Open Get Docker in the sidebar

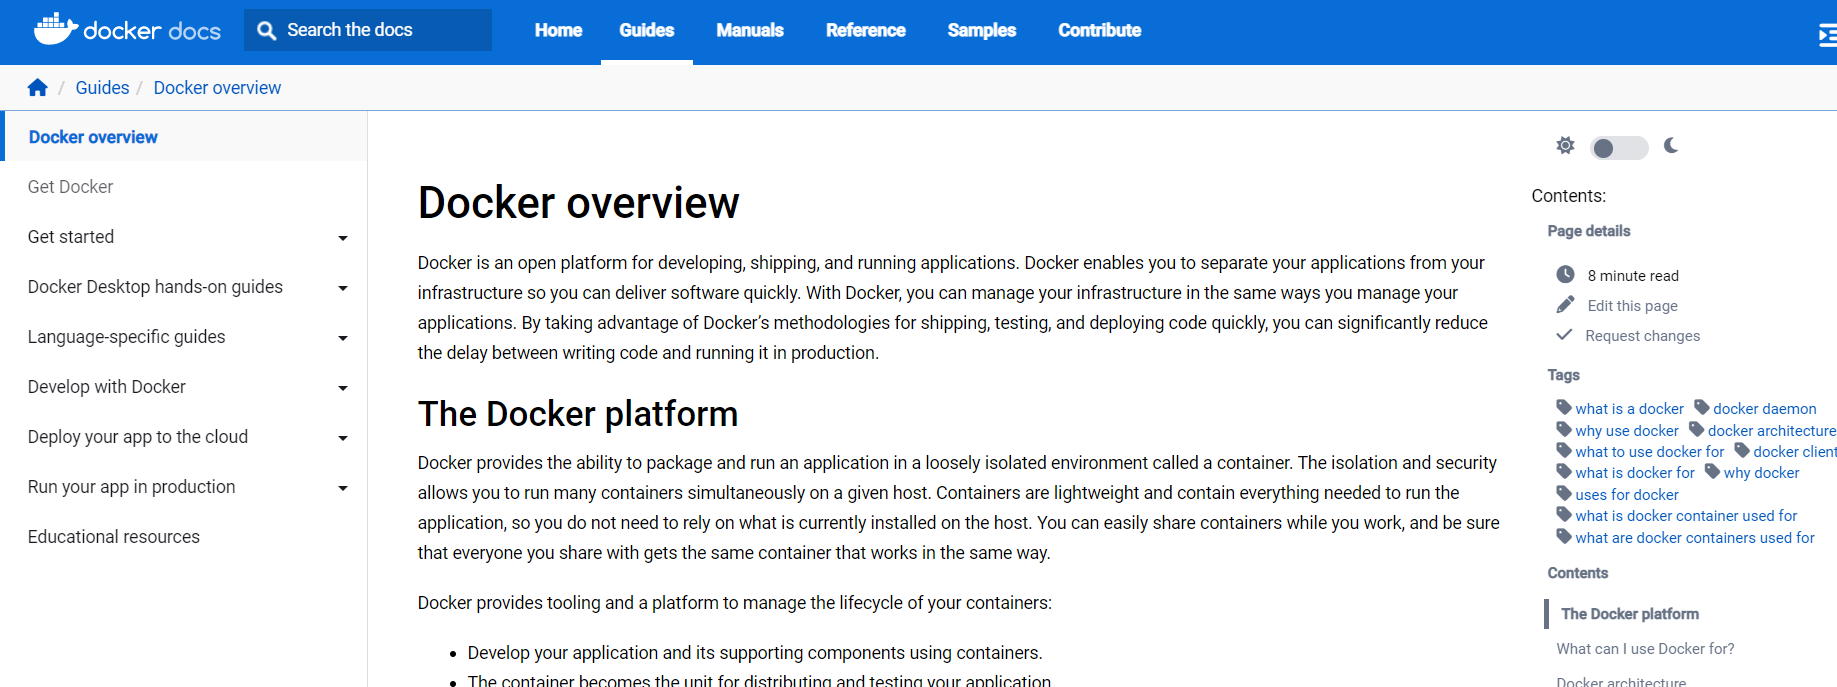[70, 187]
